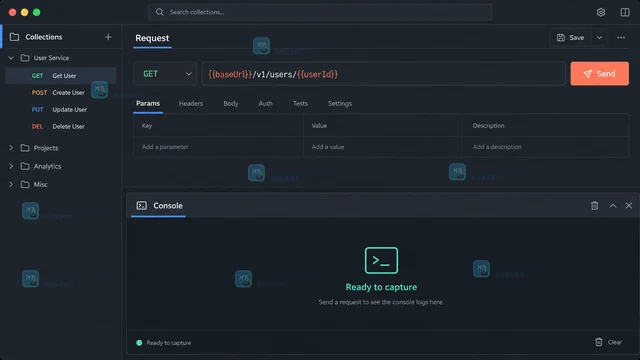Select the Get User request
Screen dimensions: 640x360
[x=61, y=76]
